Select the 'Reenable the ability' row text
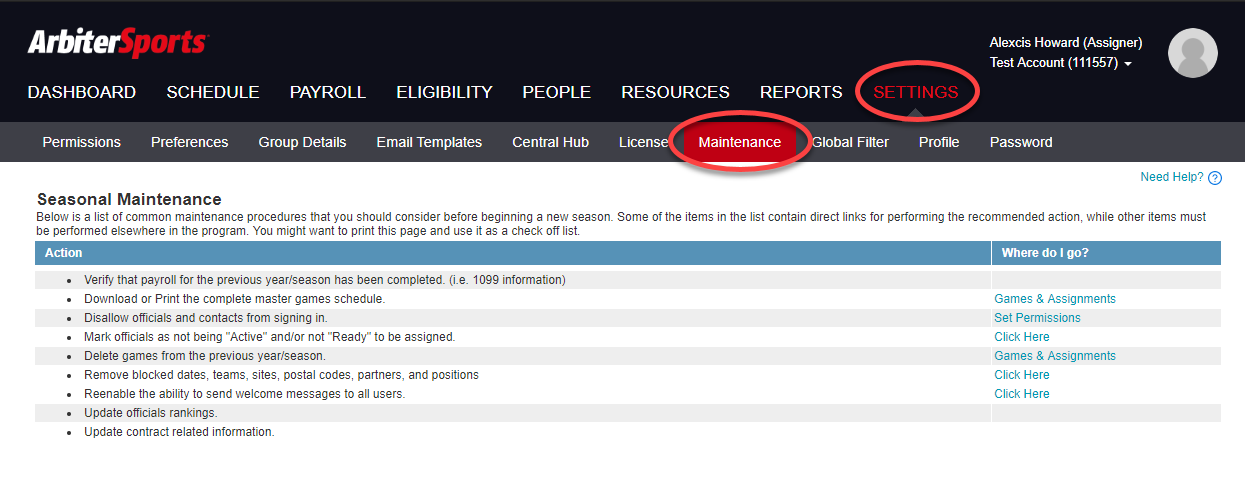This screenshot has height=481, width=1245. coord(245,394)
